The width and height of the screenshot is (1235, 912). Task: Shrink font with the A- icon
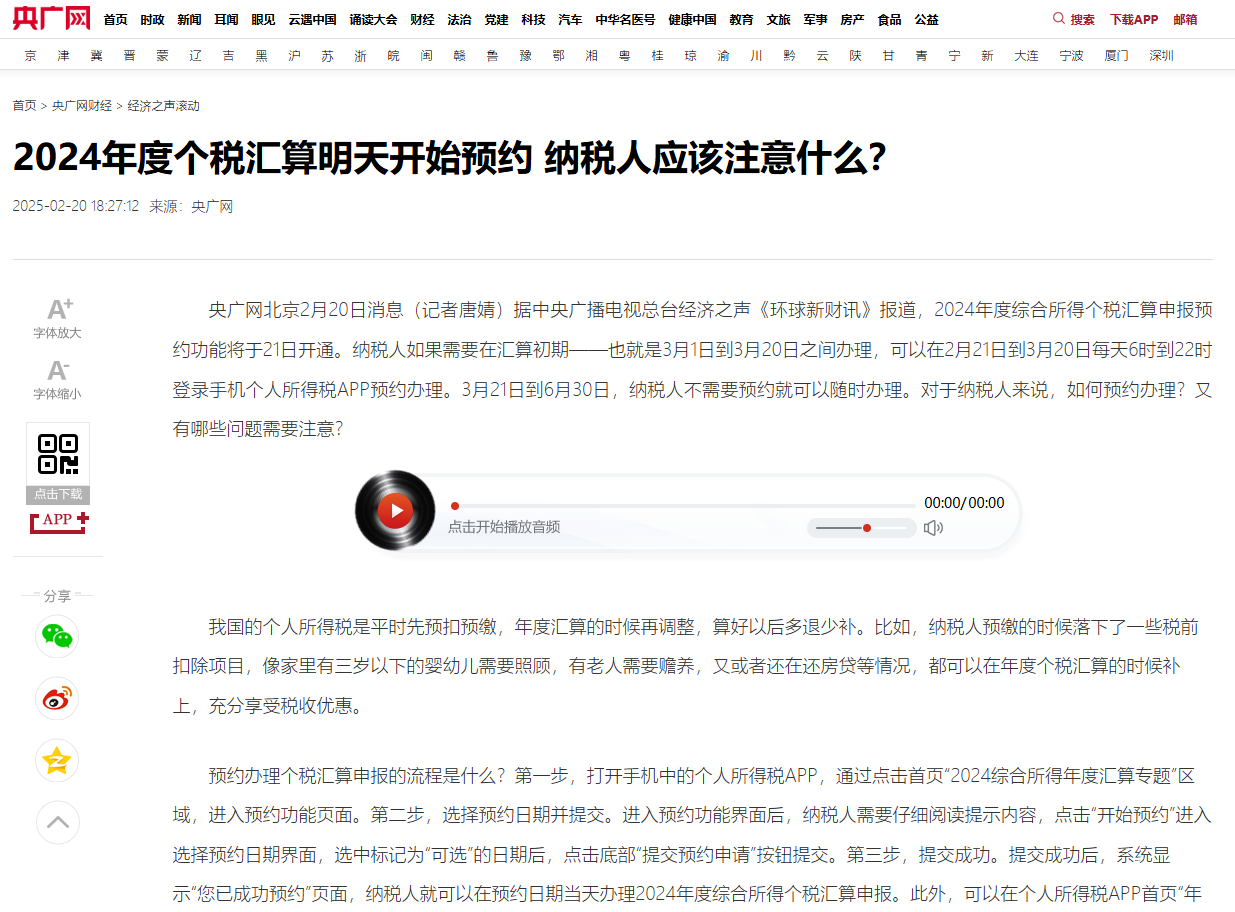pyautogui.click(x=58, y=371)
